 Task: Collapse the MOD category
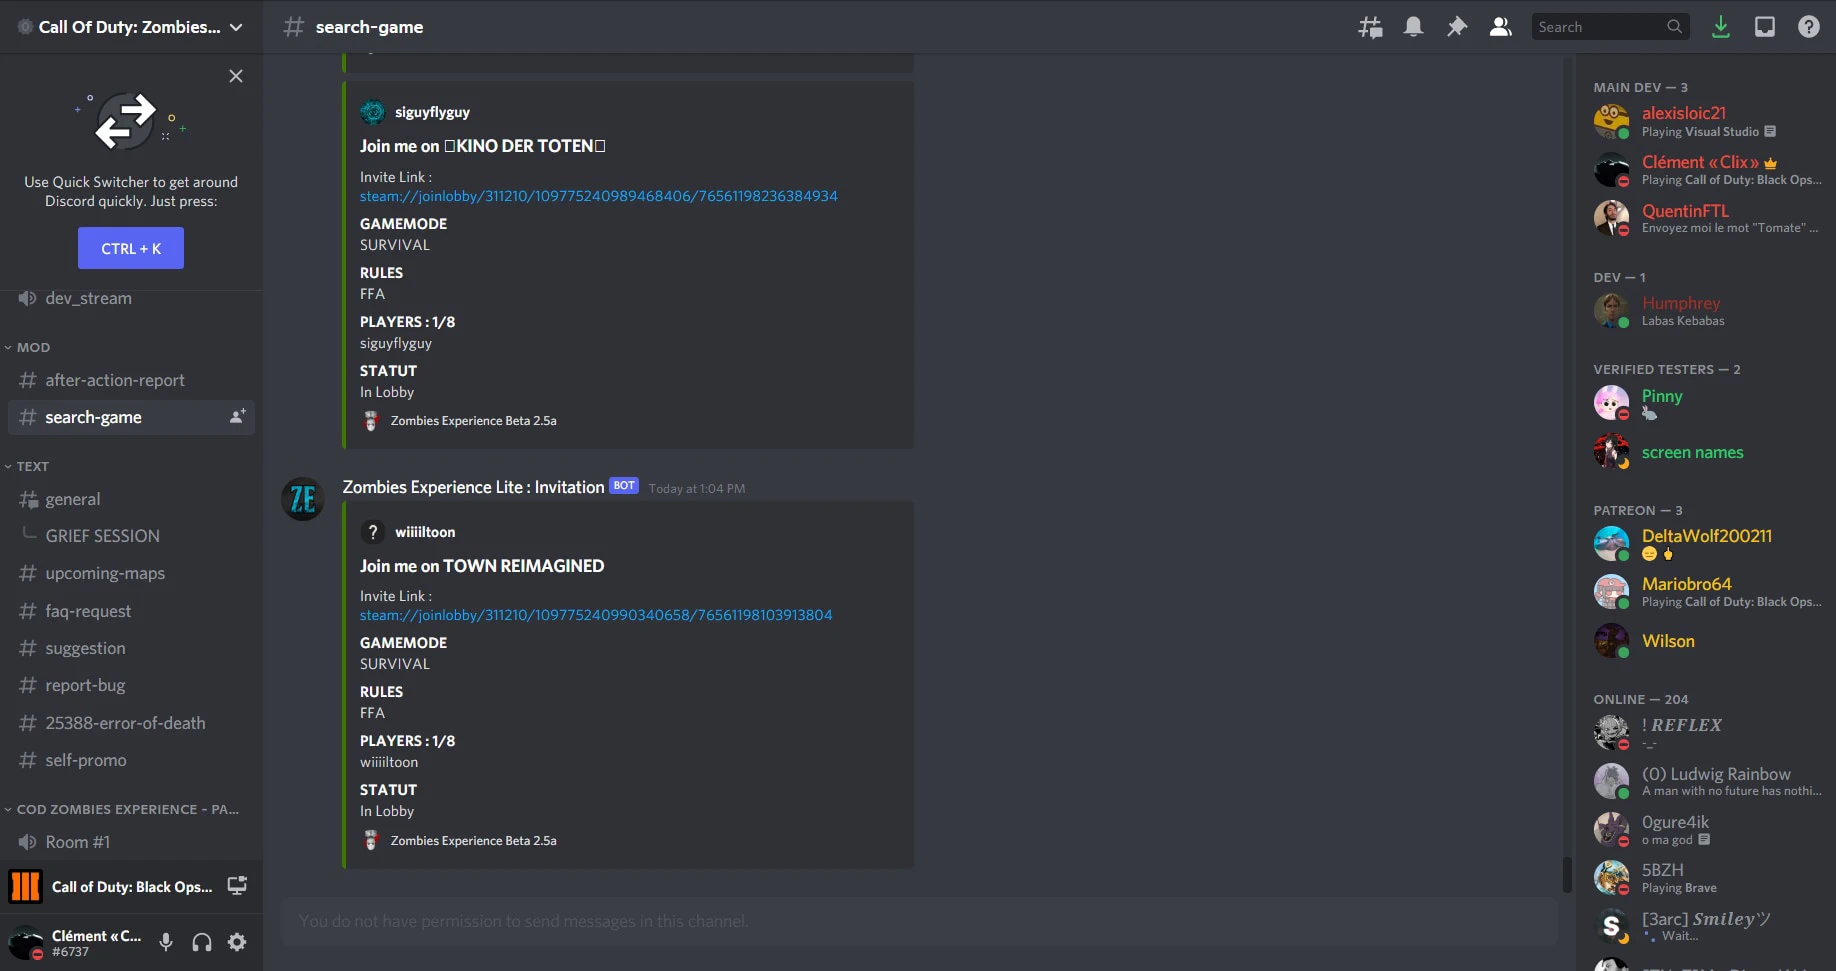[x=27, y=347]
